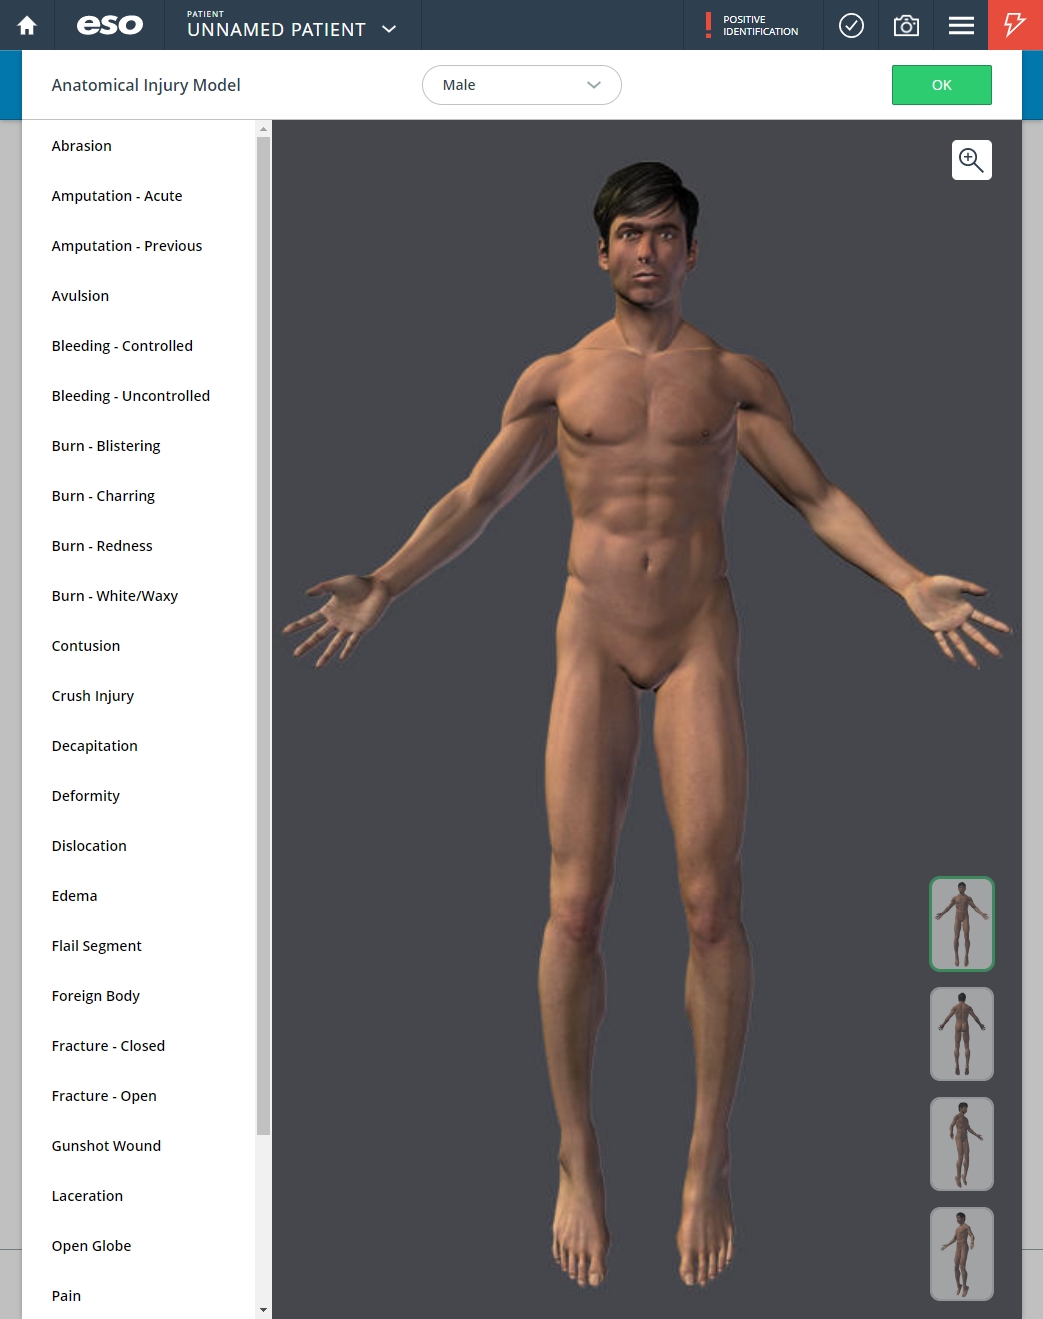Select the front view body thumbnail
Image resolution: width=1043 pixels, height=1319 pixels.
961,924
